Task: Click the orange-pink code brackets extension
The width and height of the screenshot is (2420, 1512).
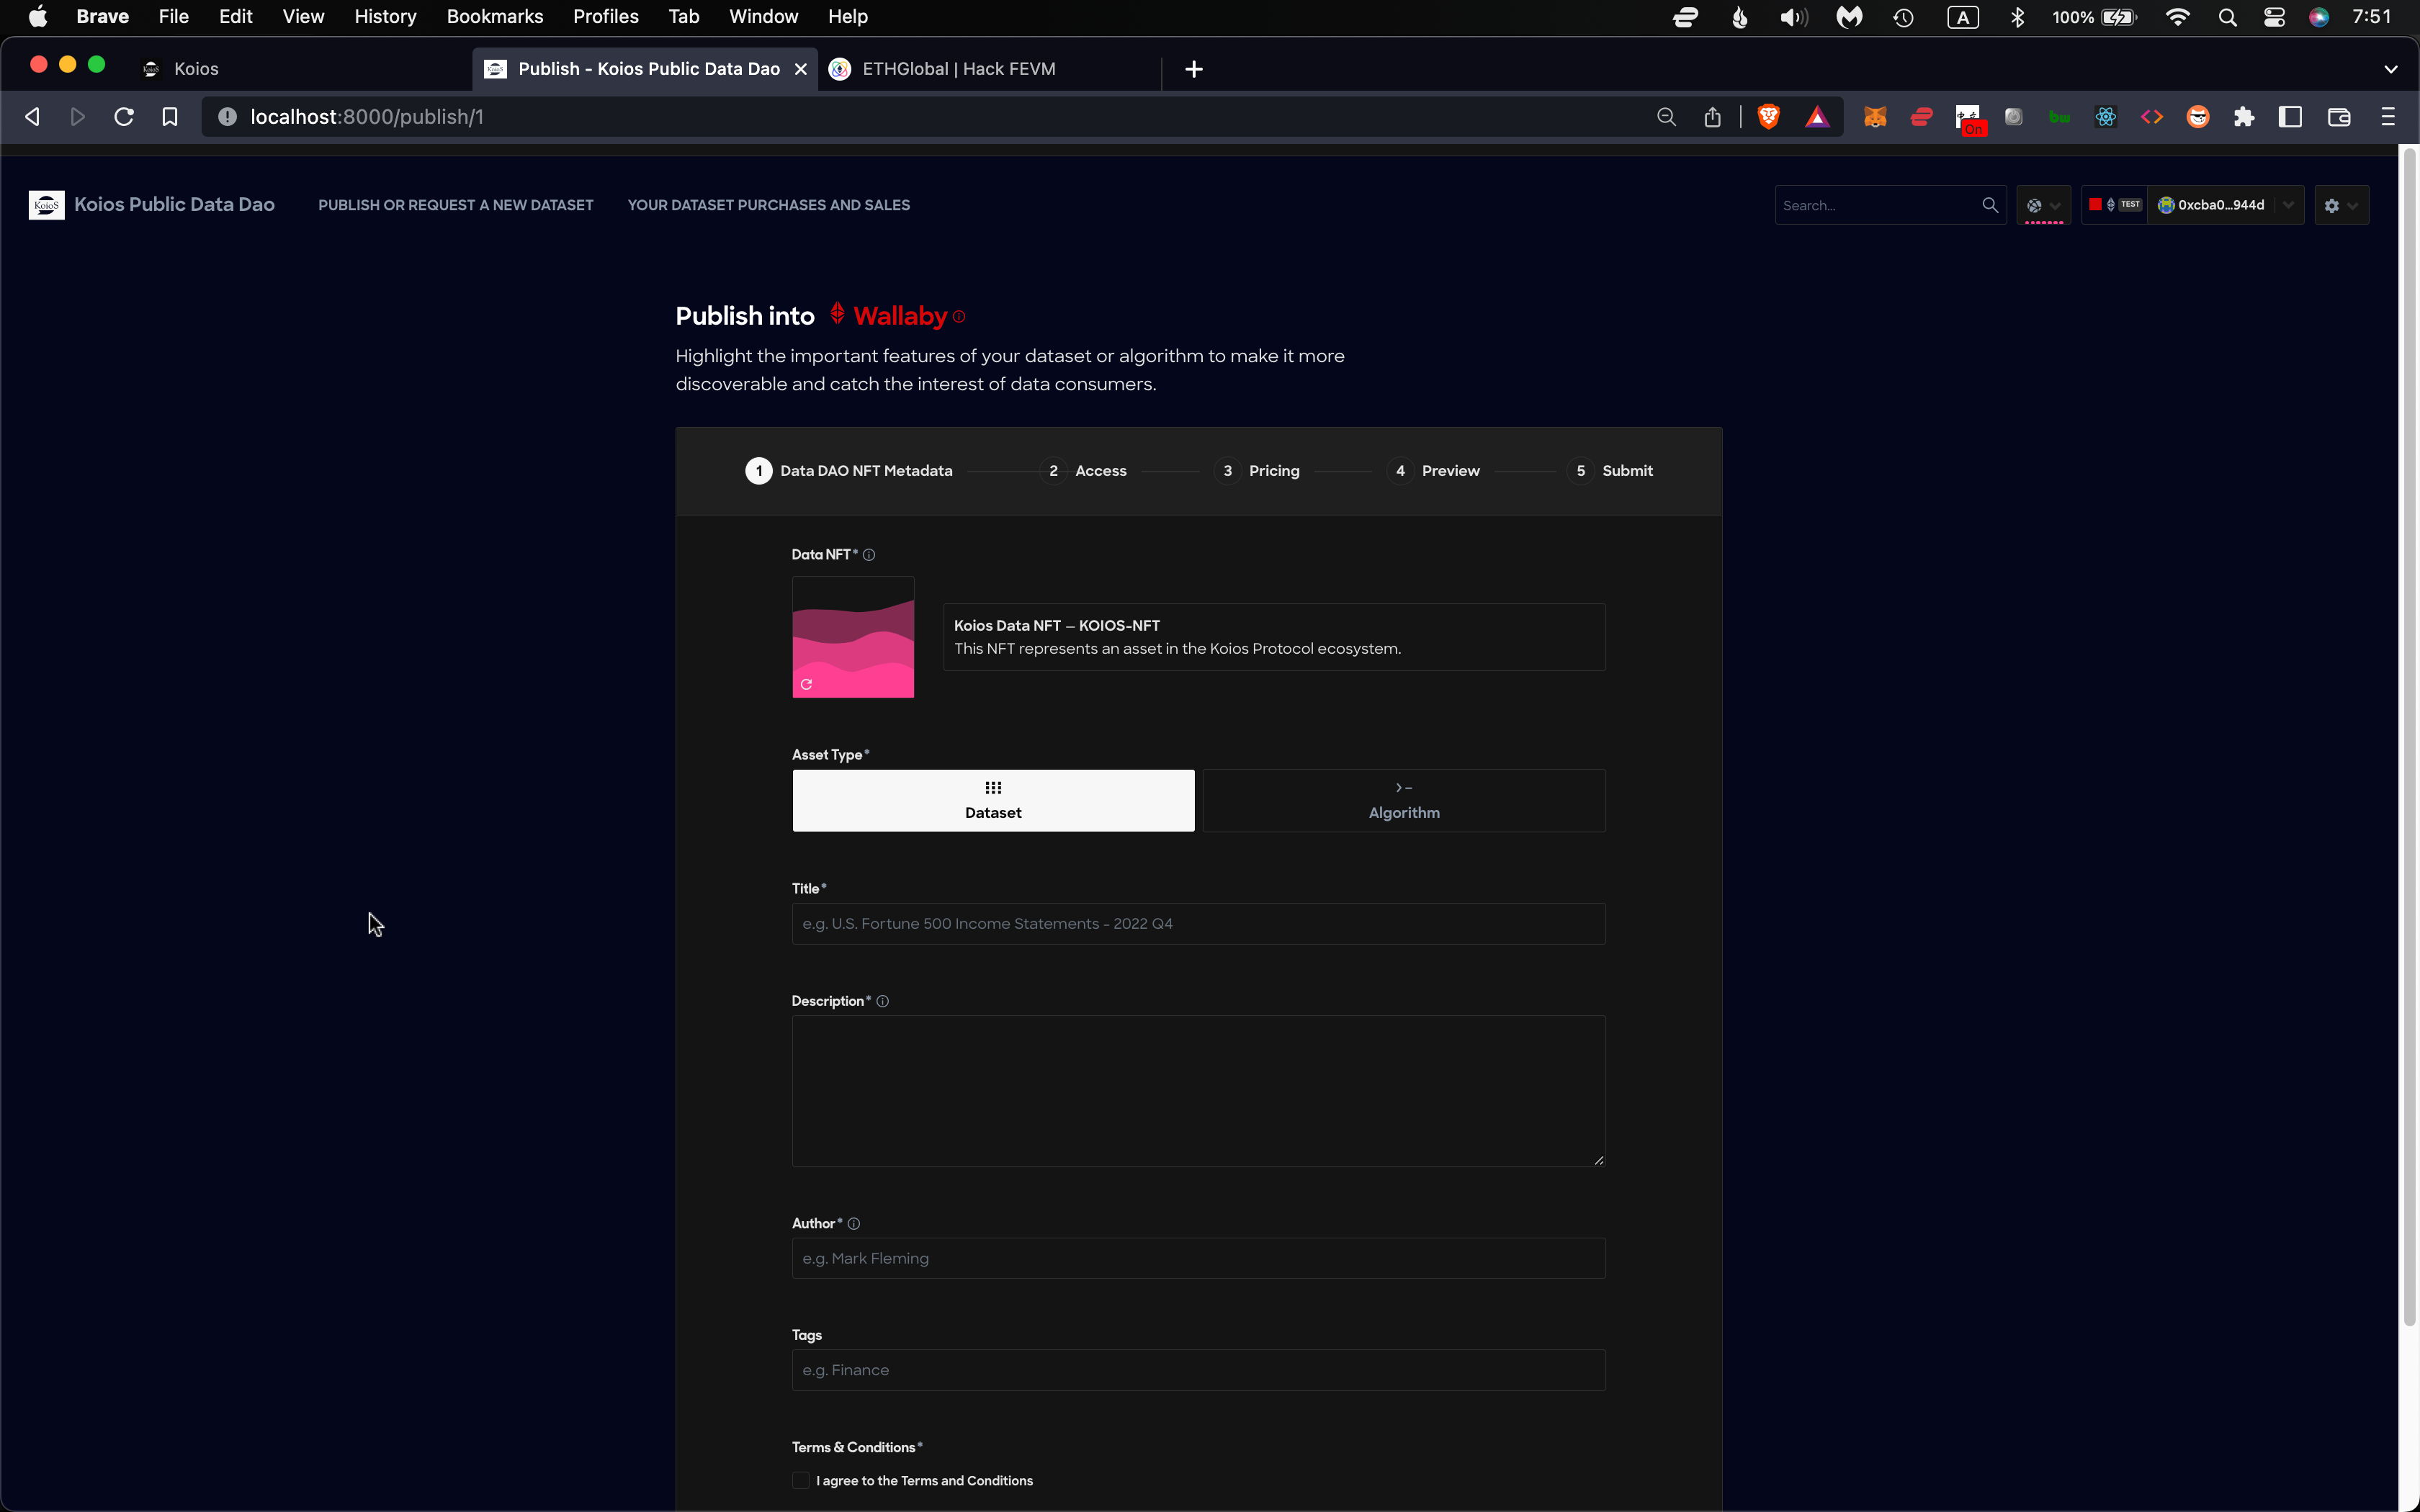Action: click(2151, 117)
